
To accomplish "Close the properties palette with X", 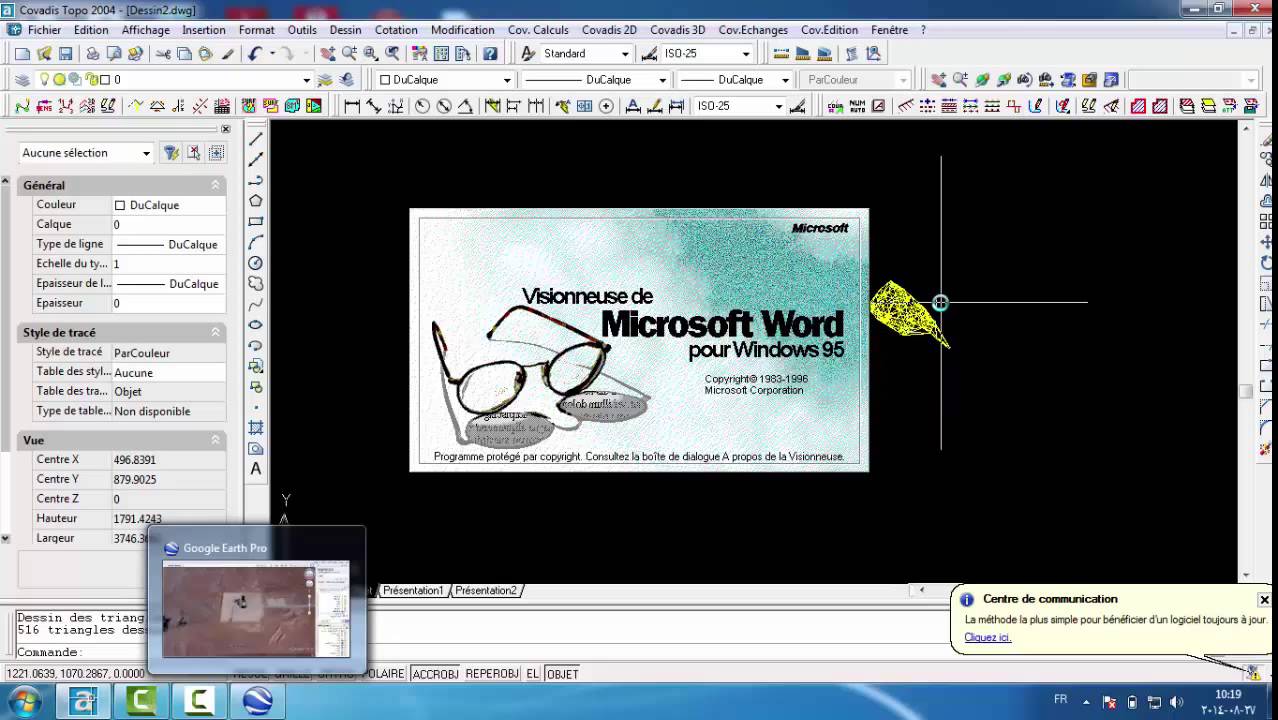I will [225, 129].
